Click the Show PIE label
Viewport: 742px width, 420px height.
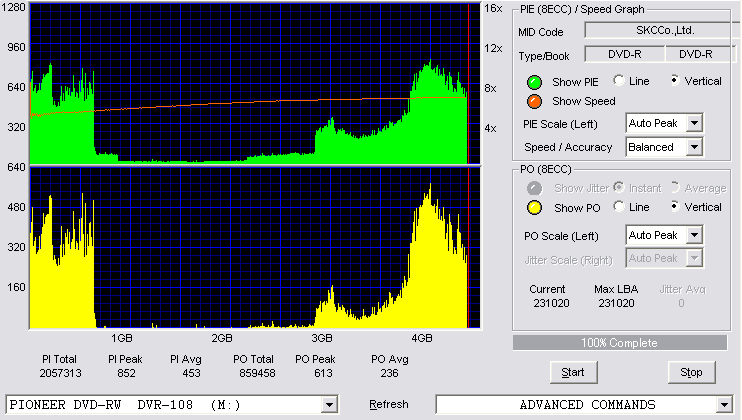point(575,82)
